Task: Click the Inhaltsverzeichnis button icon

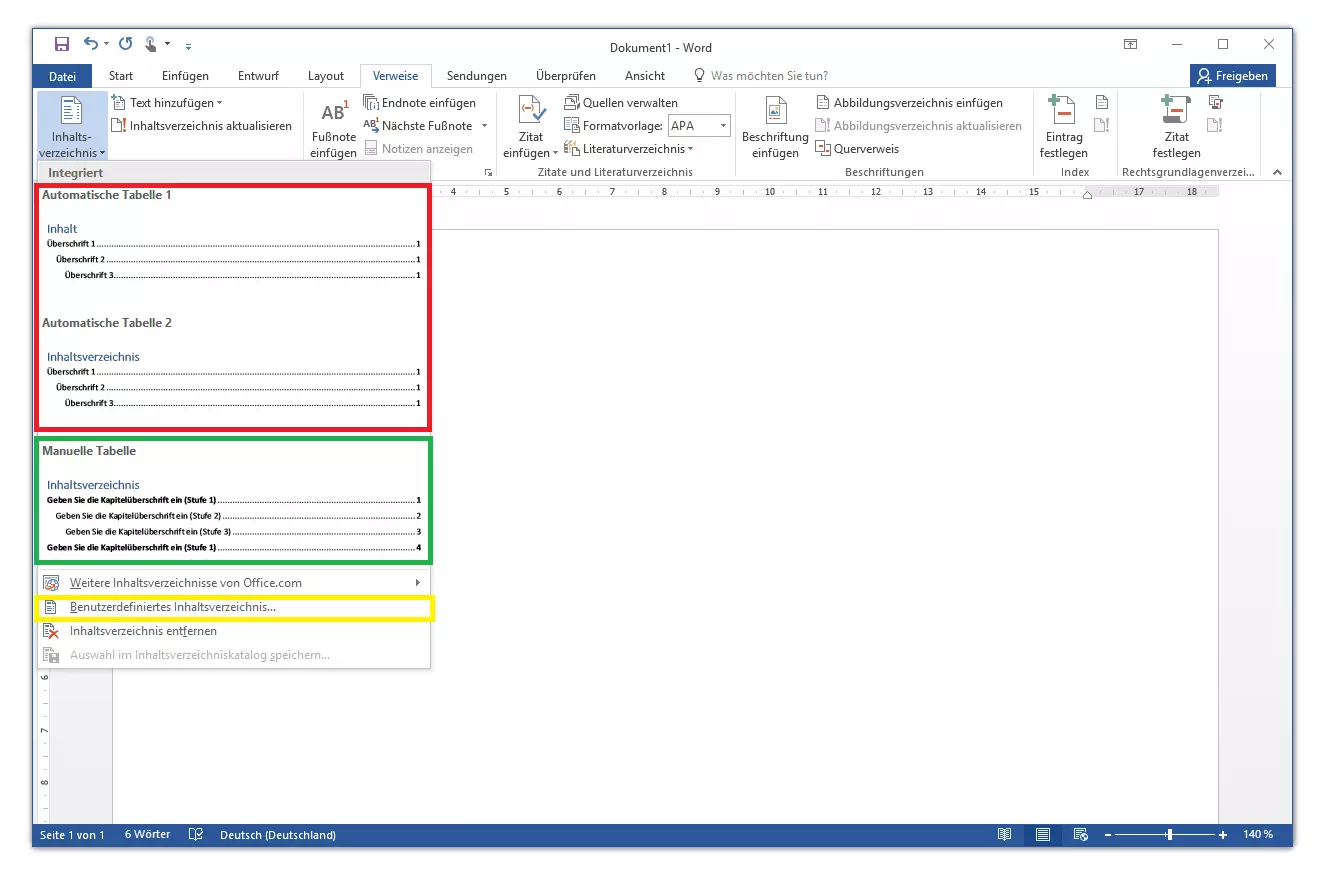Action: pyautogui.click(x=72, y=110)
